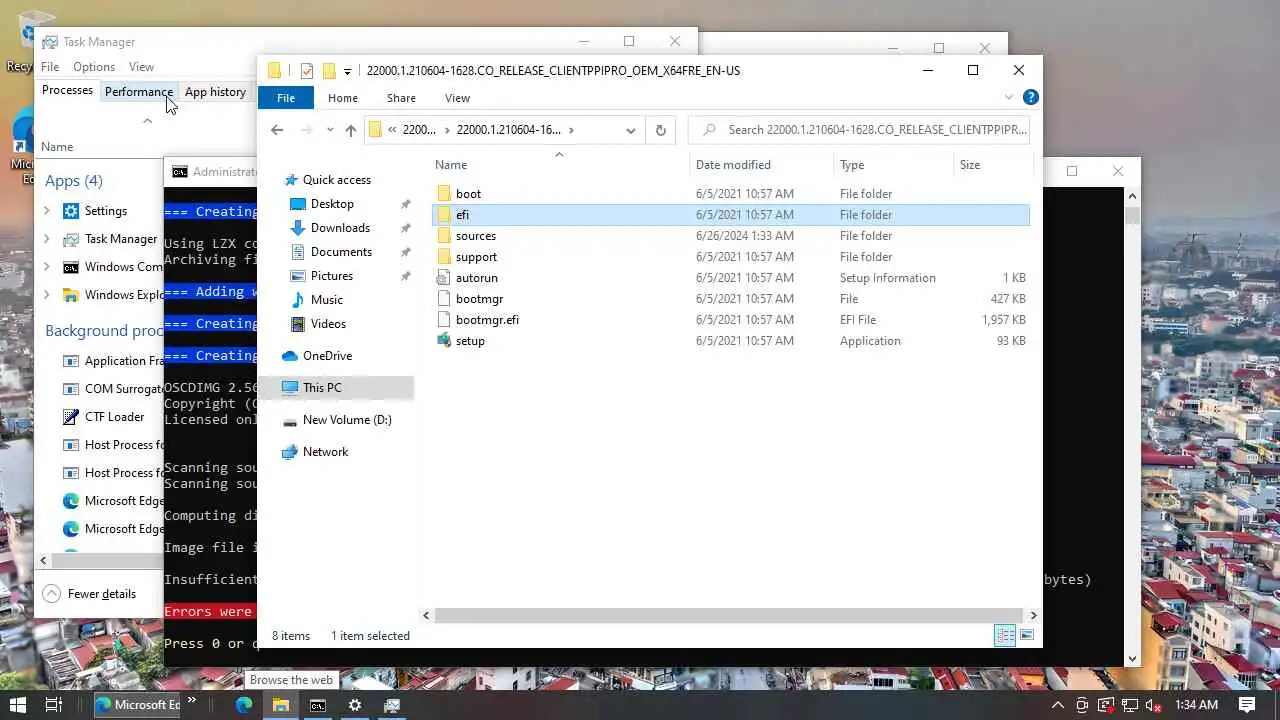Open the Settings gear taskbar icon
The height and width of the screenshot is (720, 1280).
(x=355, y=705)
